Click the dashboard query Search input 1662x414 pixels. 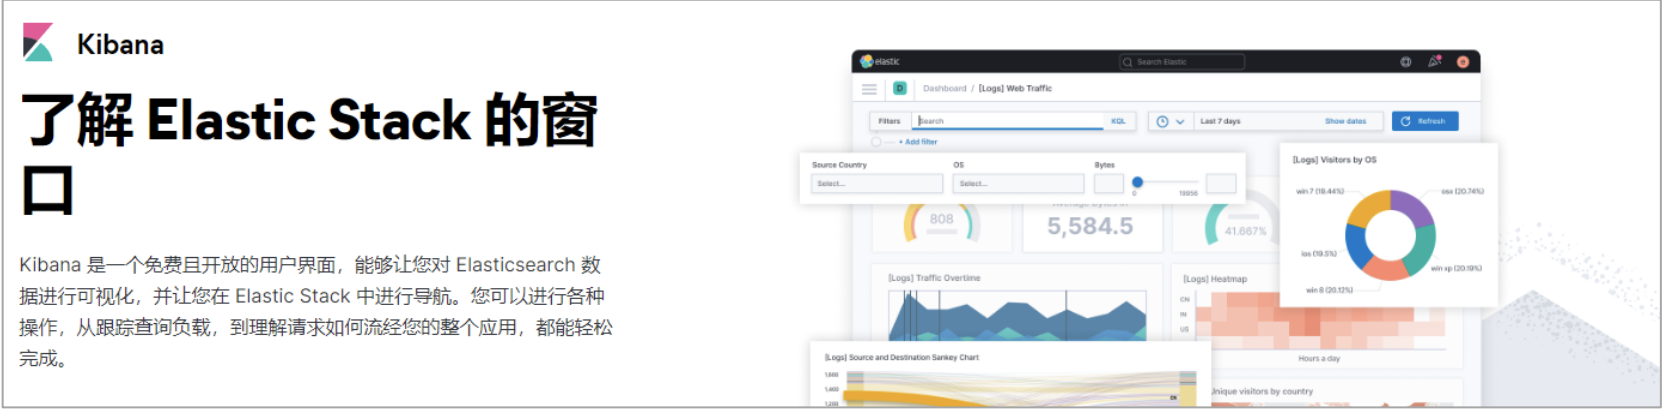tap(1008, 121)
